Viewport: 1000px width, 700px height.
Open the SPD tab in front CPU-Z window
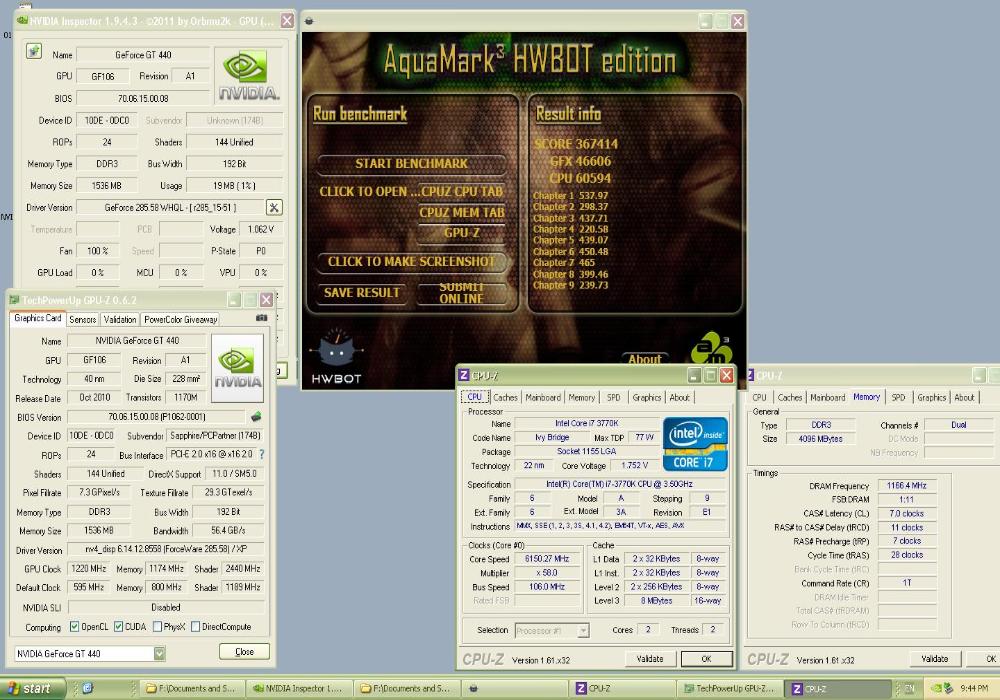pos(614,397)
